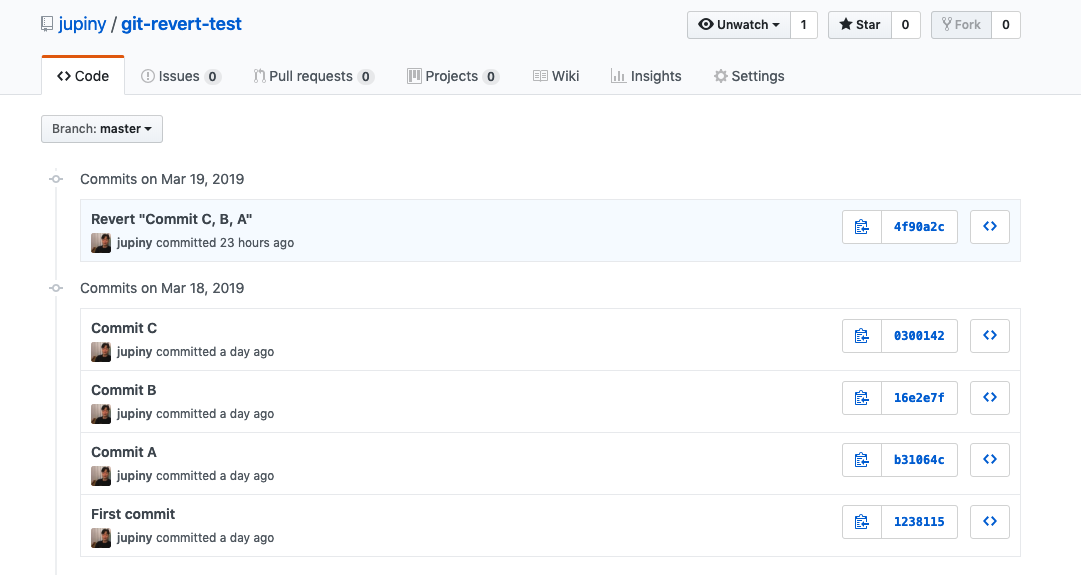Screen dimensions: 1081x575
Task: Open commit hash 4f90a2c
Action: coord(919,227)
